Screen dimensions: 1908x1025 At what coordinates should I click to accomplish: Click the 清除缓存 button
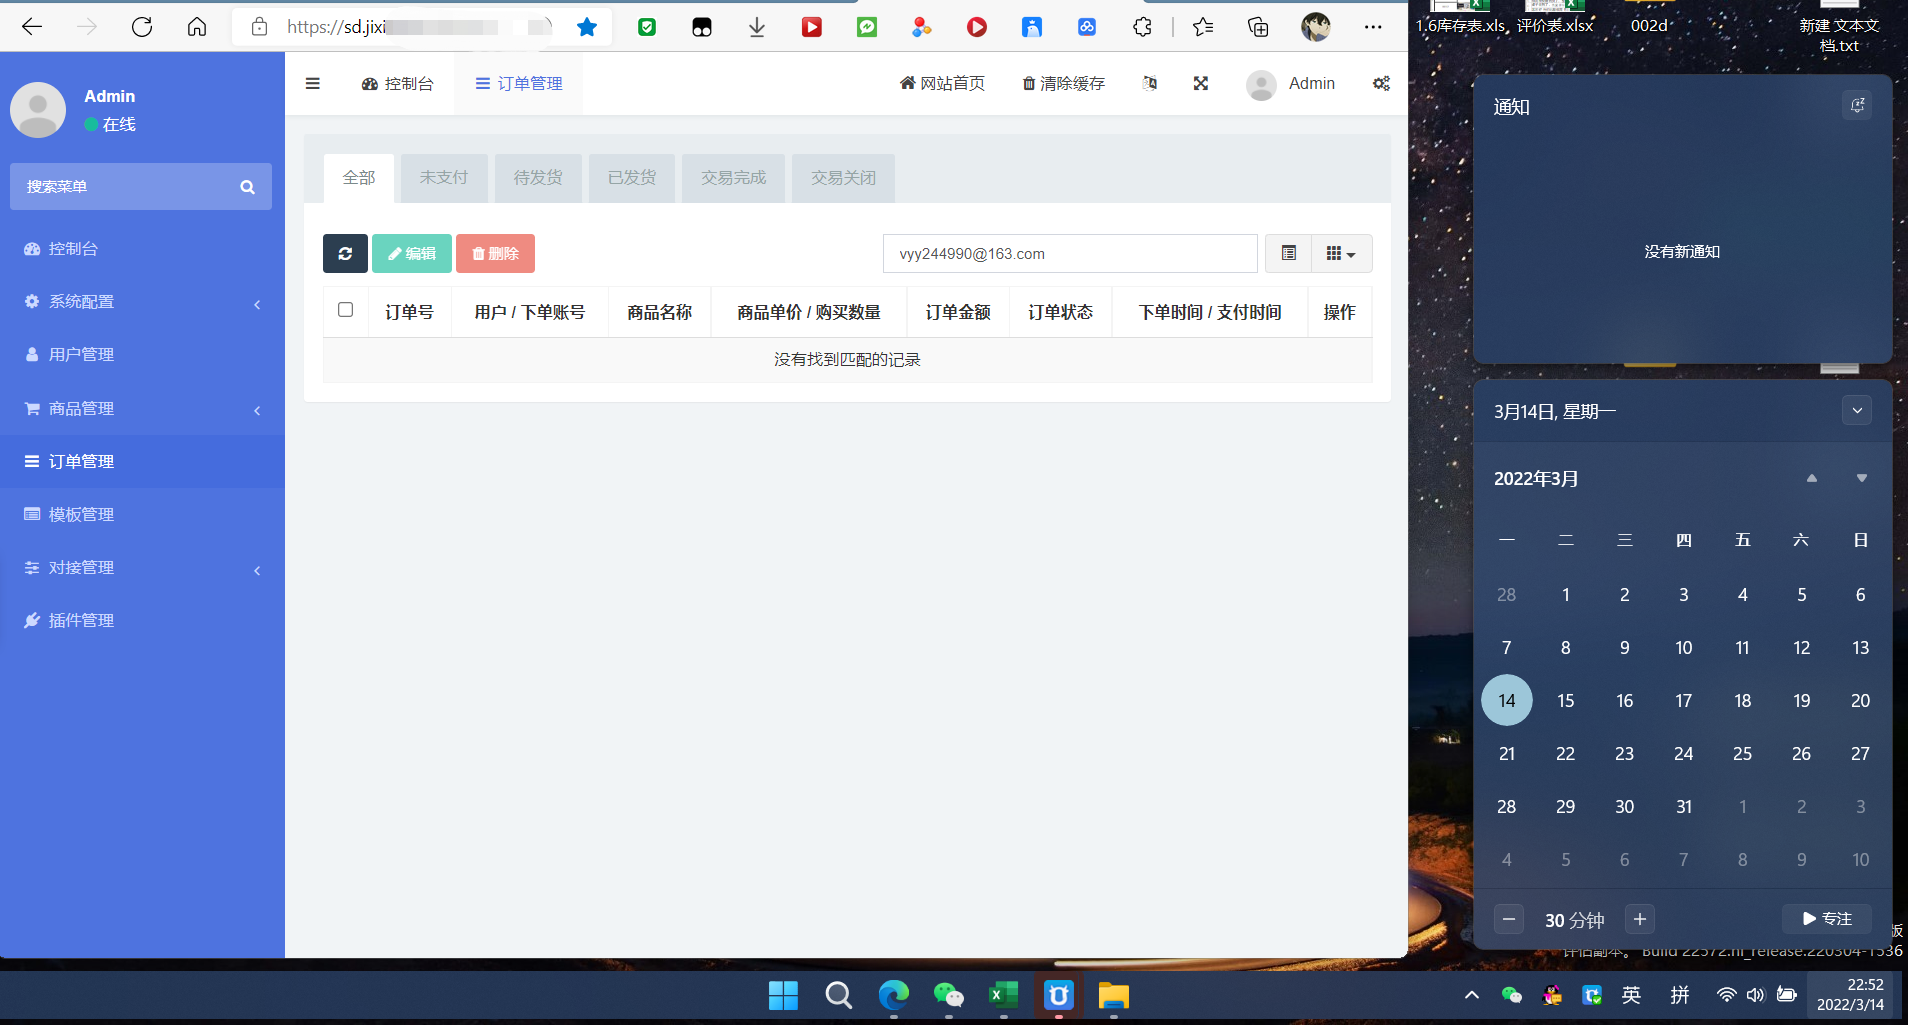1062,83
